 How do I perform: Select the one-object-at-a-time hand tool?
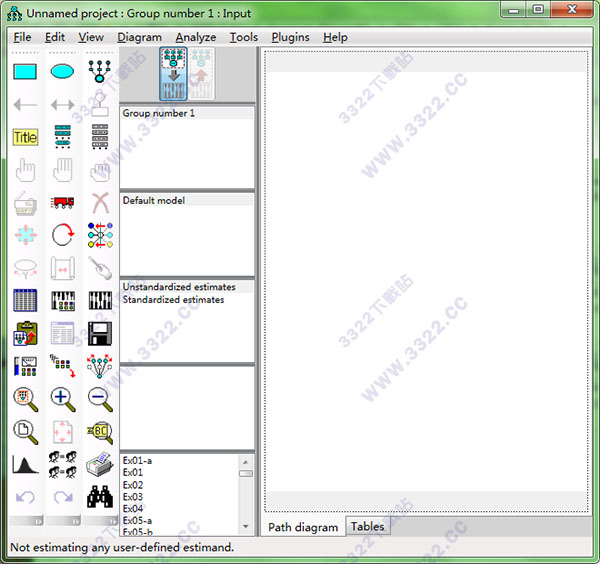tap(25, 170)
